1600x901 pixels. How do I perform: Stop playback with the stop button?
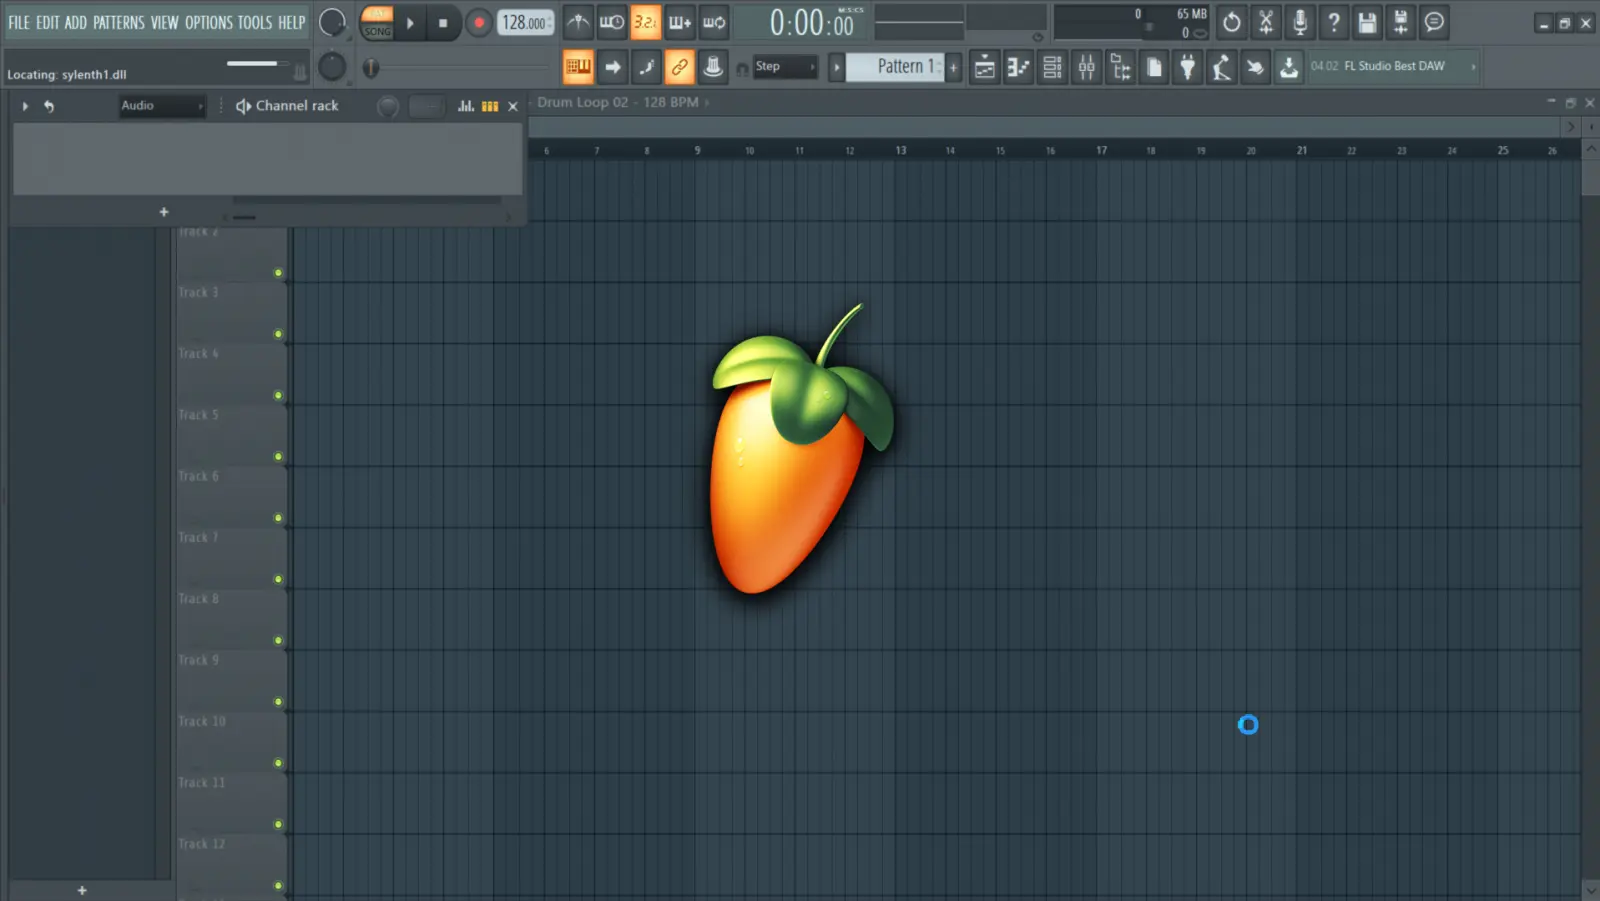[443, 23]
